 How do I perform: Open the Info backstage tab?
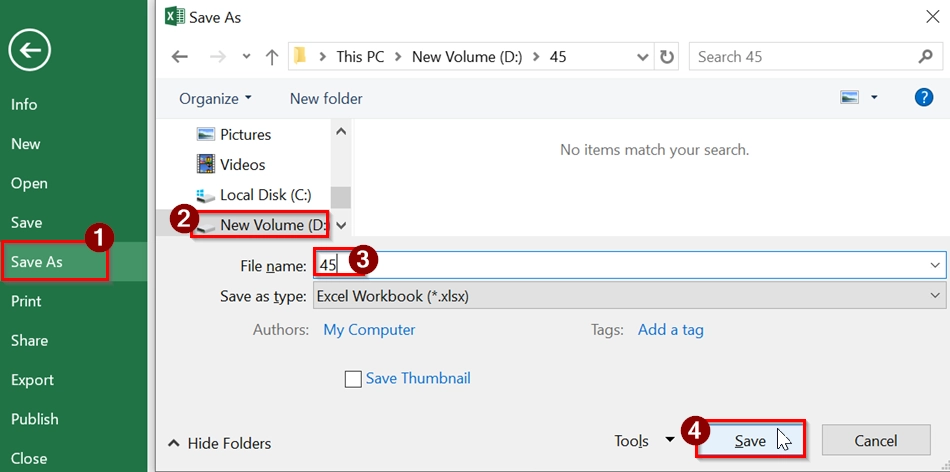[x=24, y=104]
